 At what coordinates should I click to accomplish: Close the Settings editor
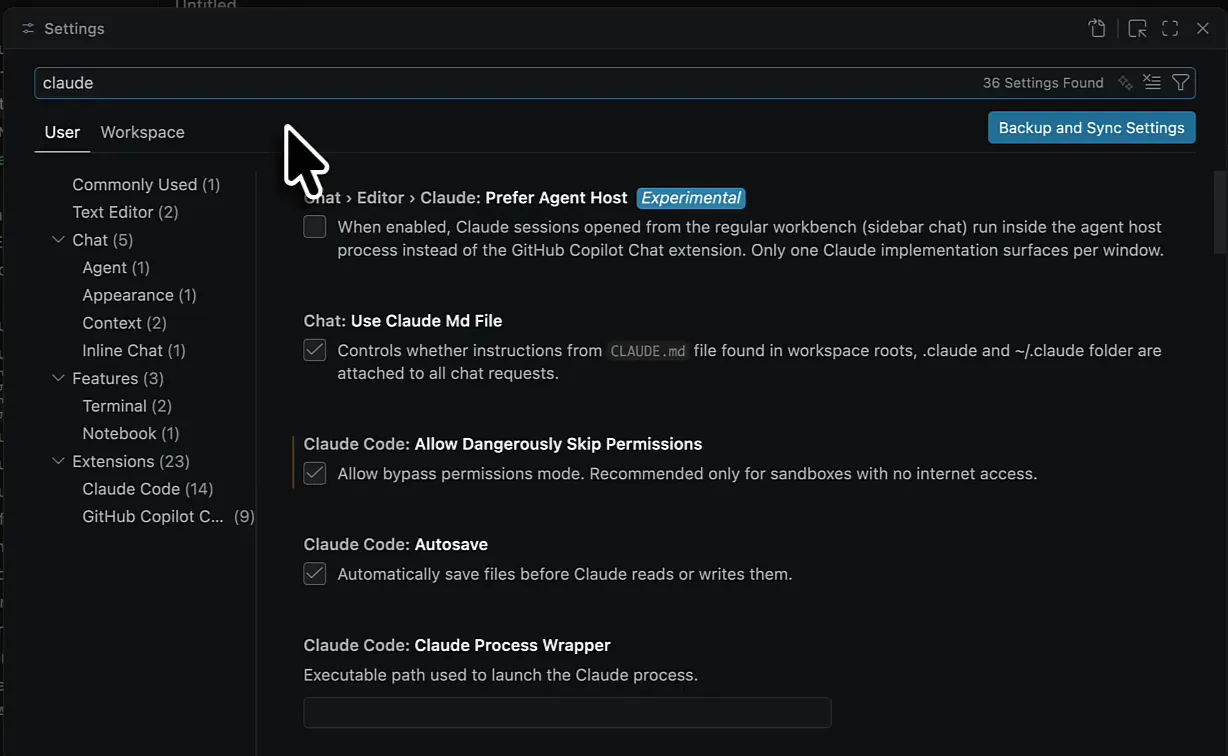coord(1203,29)
